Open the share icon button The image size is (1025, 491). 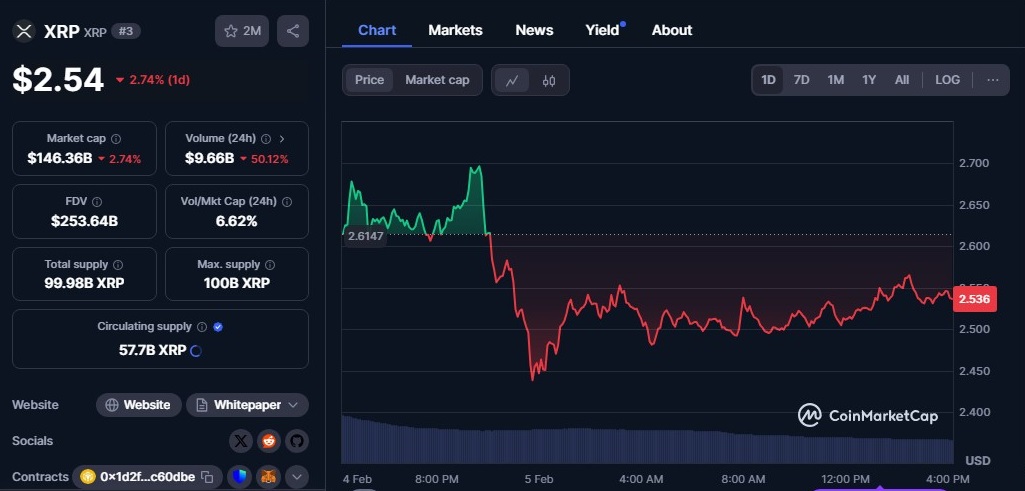tap(293, 31)
